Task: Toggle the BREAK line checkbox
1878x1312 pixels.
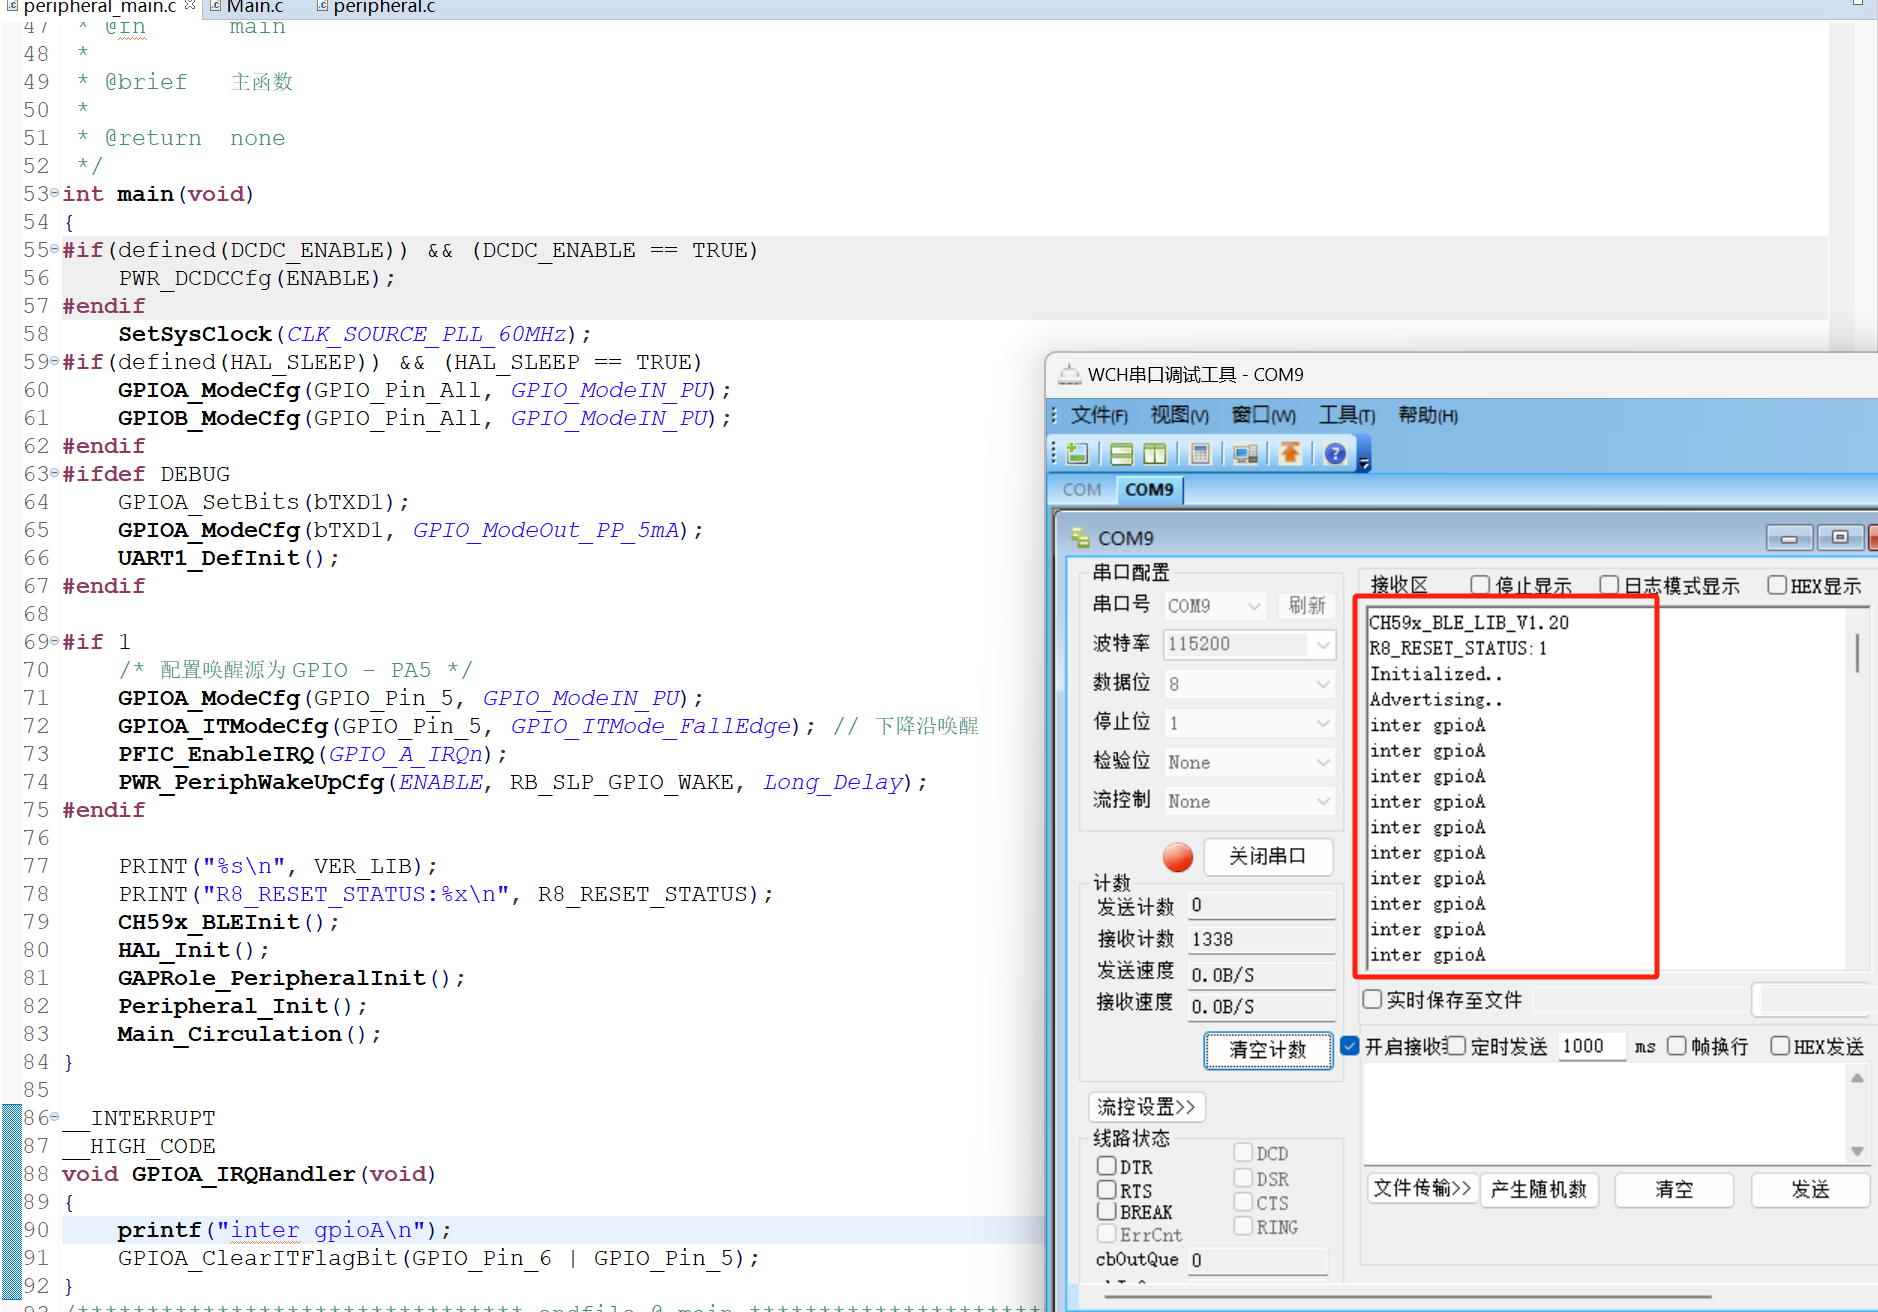Action: [x=1107, y=1211]
